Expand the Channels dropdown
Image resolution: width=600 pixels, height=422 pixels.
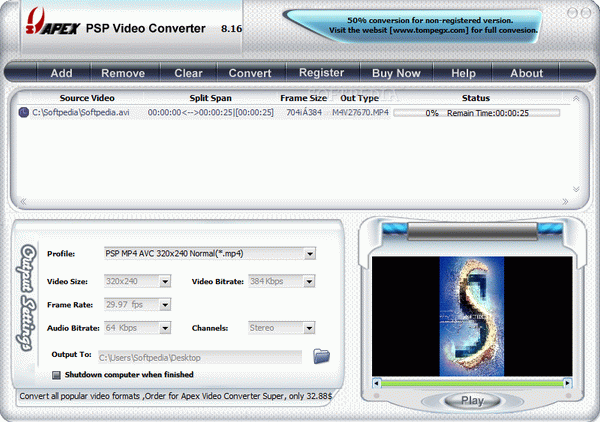click(x=309, y=328)
